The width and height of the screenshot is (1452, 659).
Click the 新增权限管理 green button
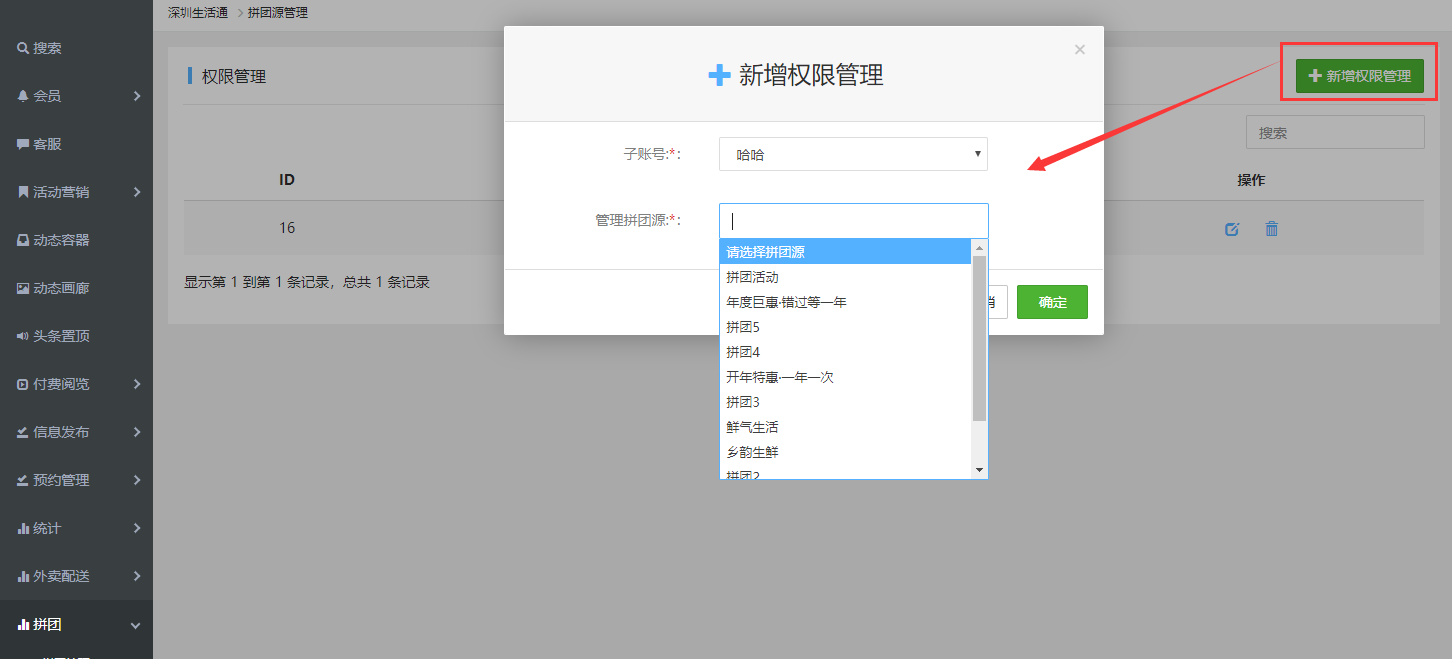pyautogui.click(x=1359, y=76)
